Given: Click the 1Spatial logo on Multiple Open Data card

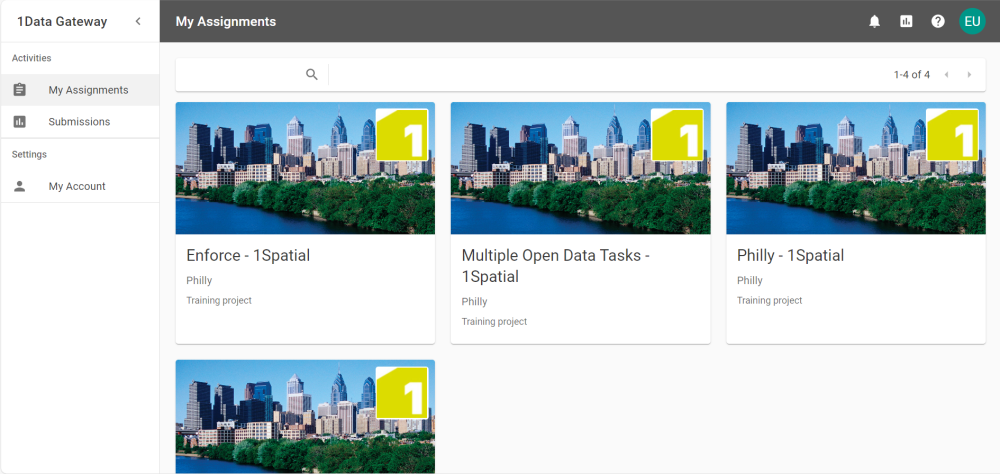Looking at the screenshot, I should 677,135.
